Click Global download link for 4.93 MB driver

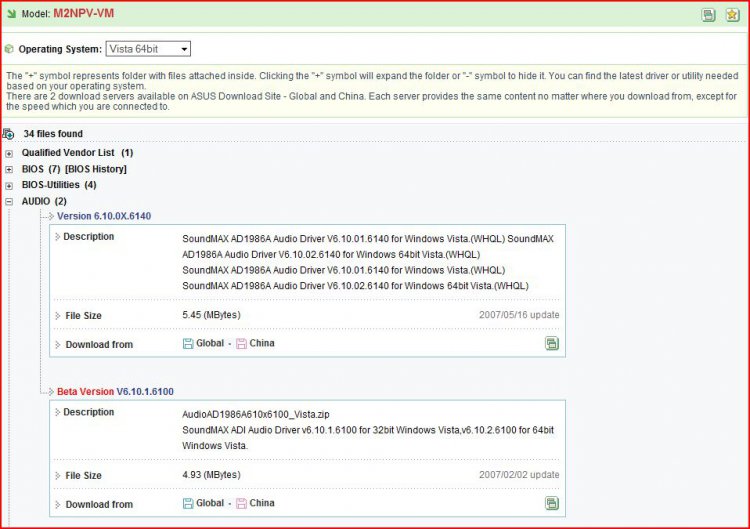[210, 503]
